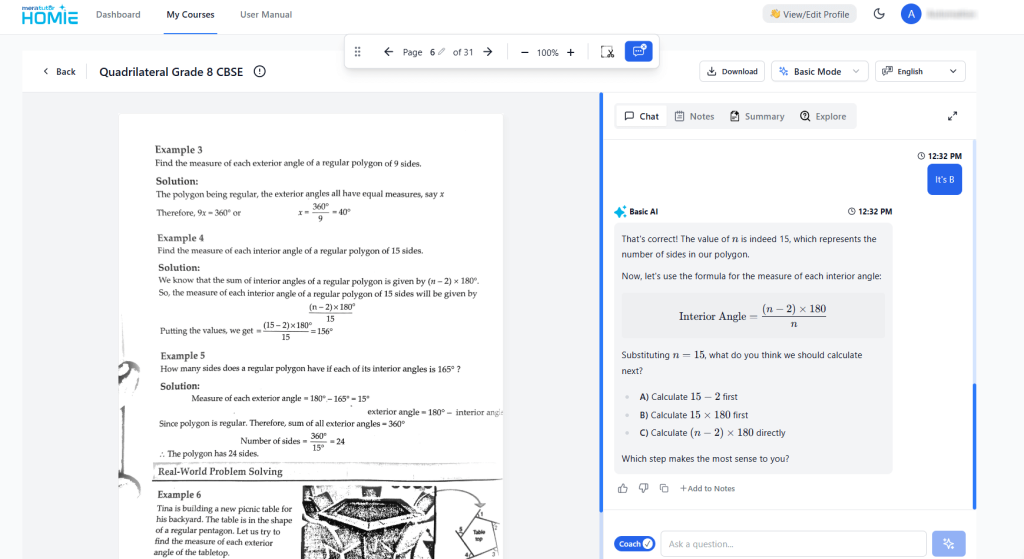
Task: Click the 12:32 PM timestamp beside Basic AI
Action: (x=870, y=212)
